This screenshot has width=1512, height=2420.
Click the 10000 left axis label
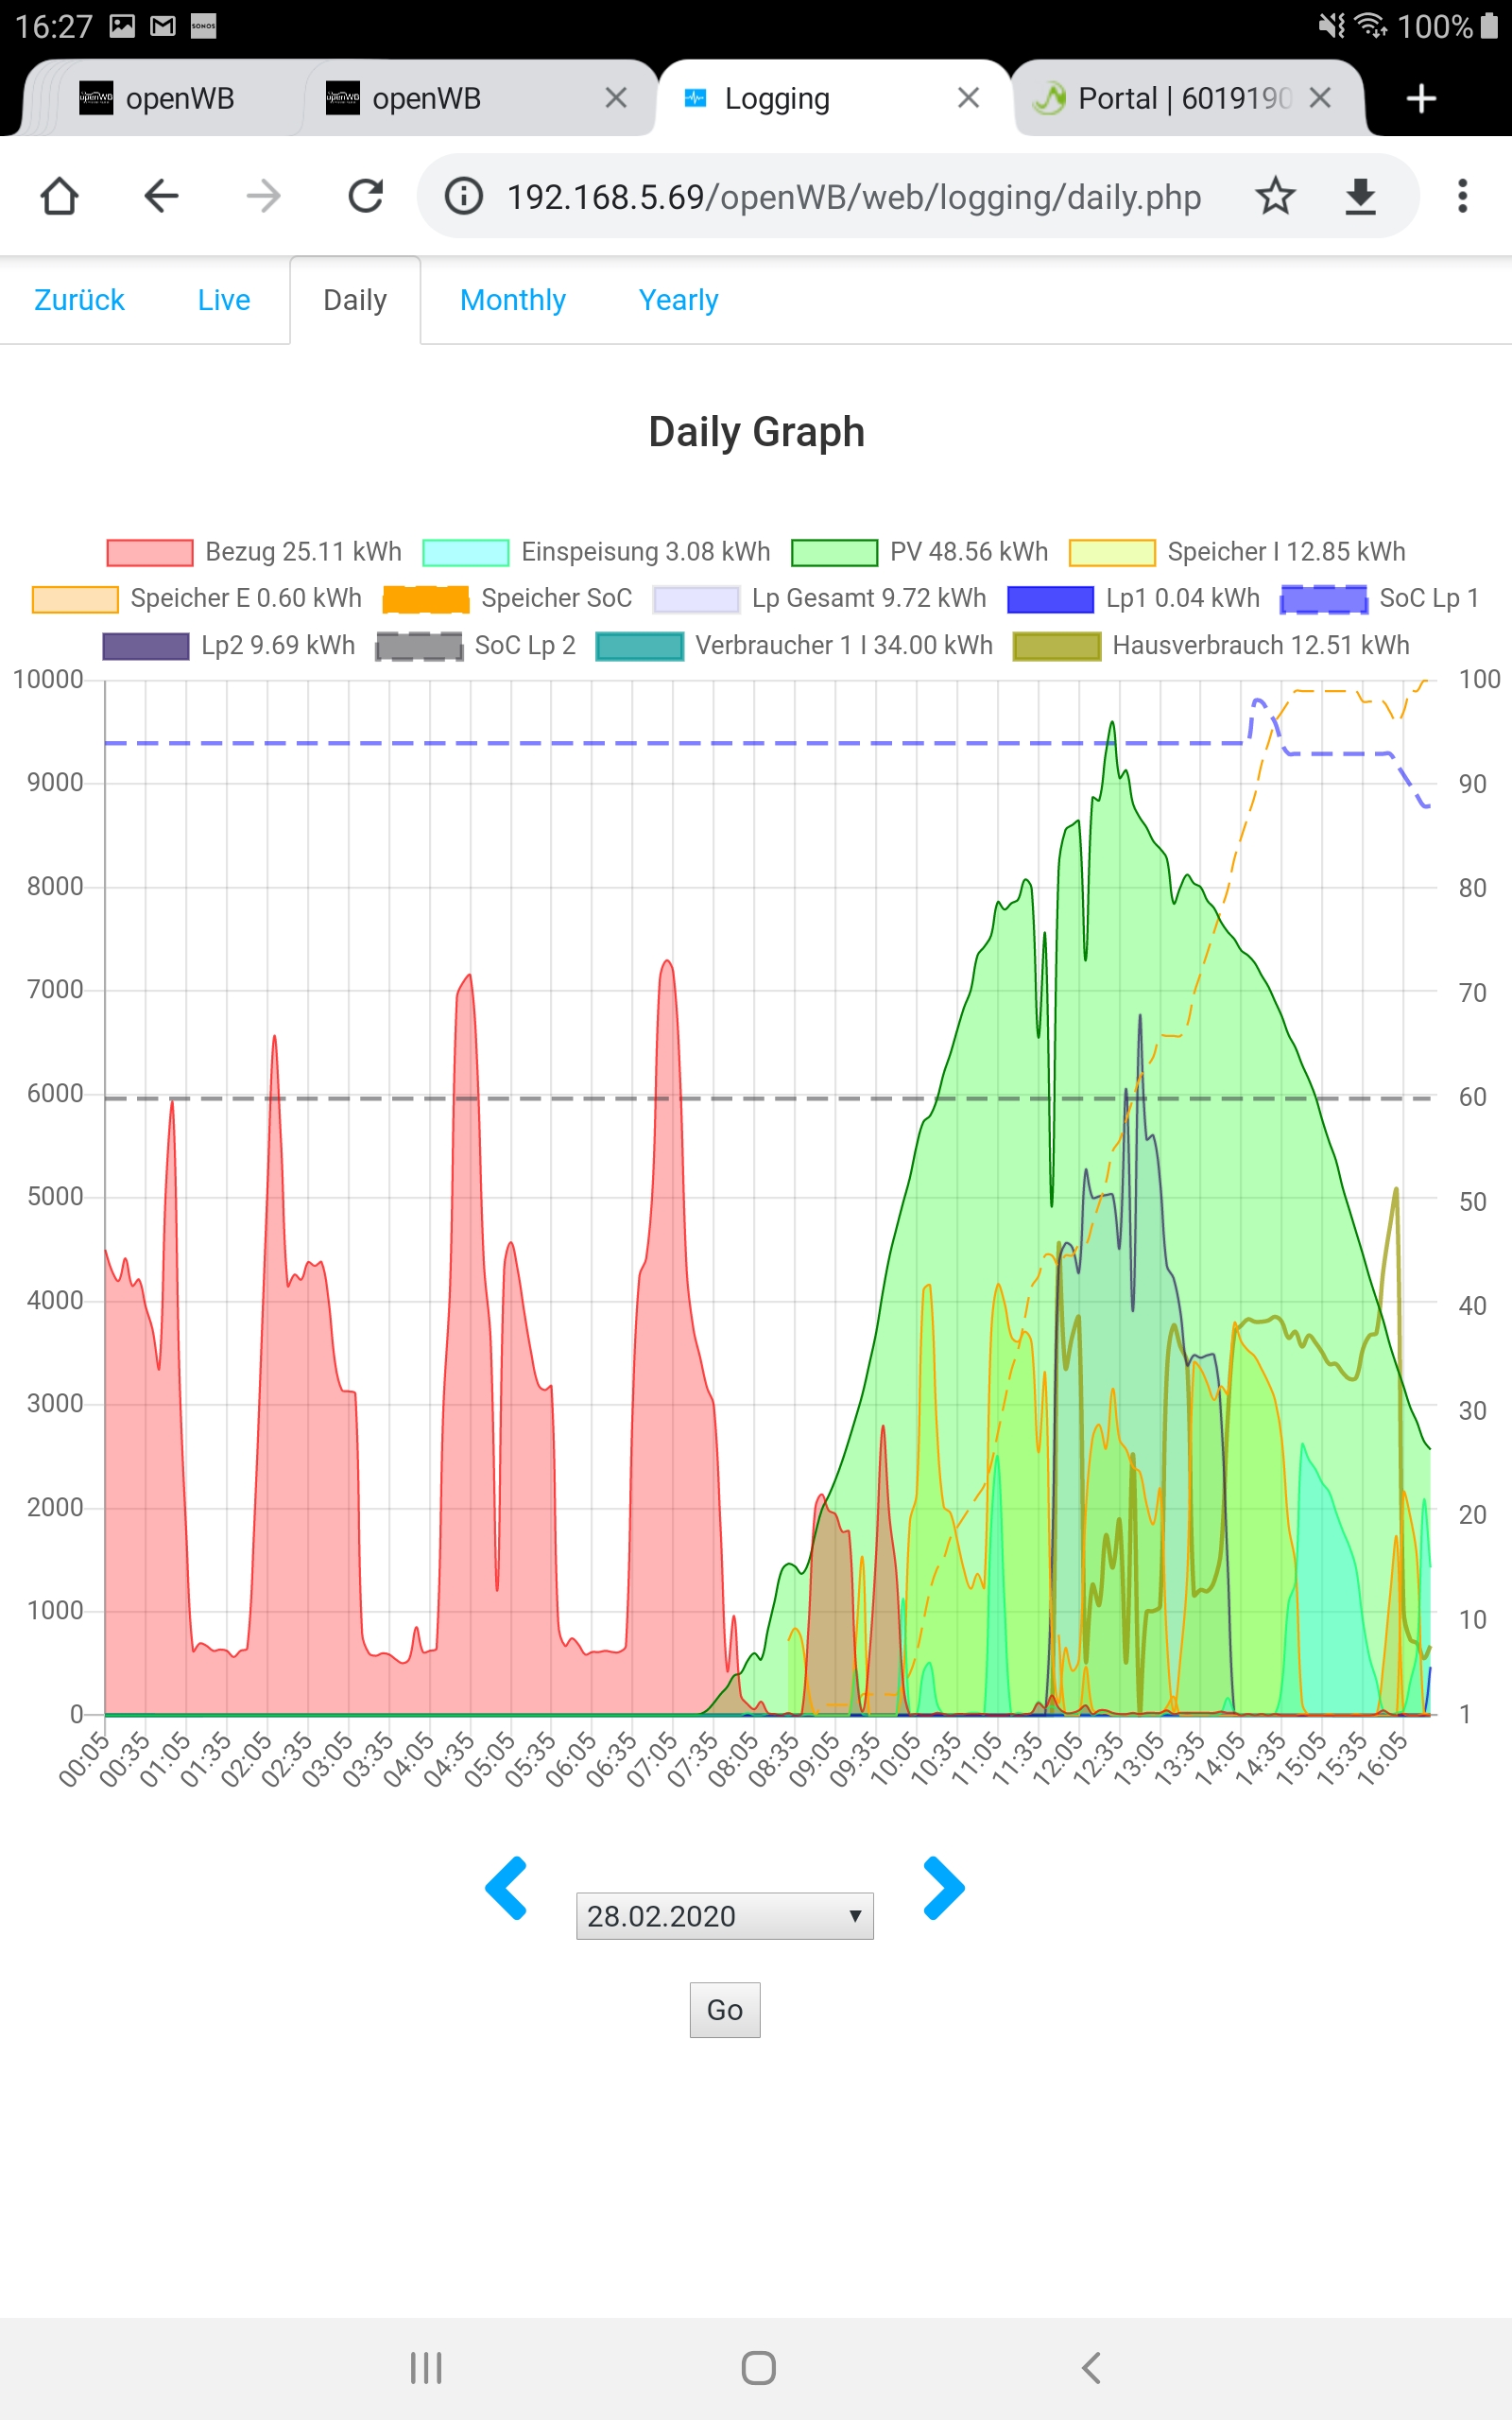pyautogui.click(x=48, y=679)
